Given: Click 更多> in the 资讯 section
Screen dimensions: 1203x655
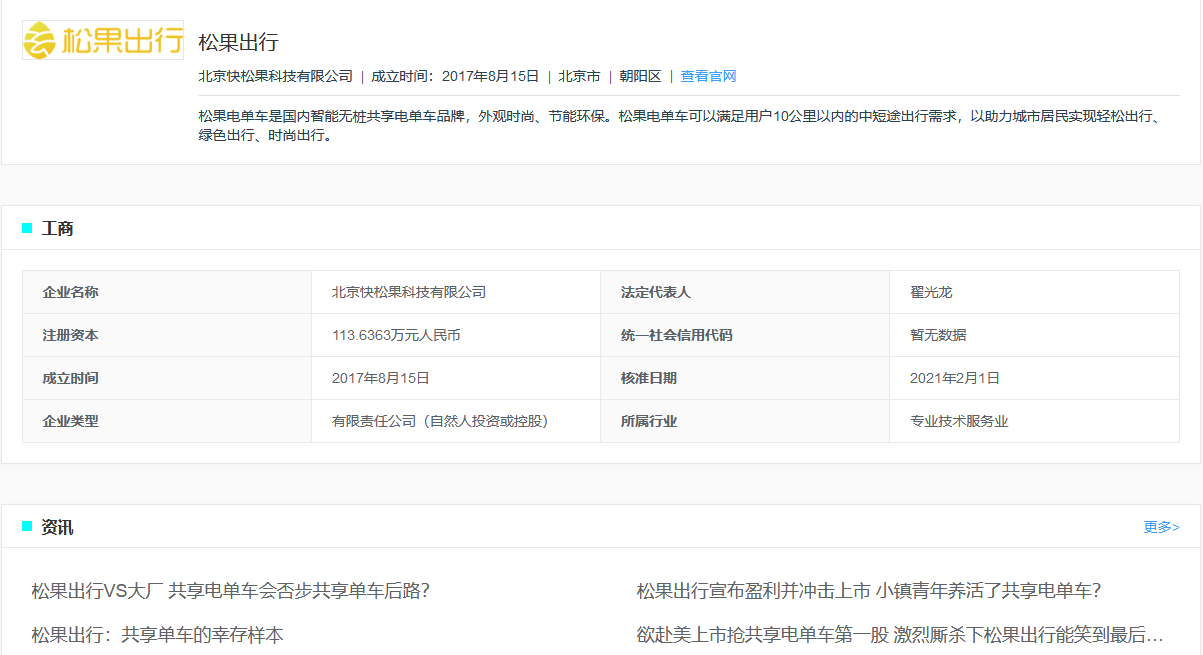Looking at the screenshot, I should pyautogui.click(x=1161, y=527).
